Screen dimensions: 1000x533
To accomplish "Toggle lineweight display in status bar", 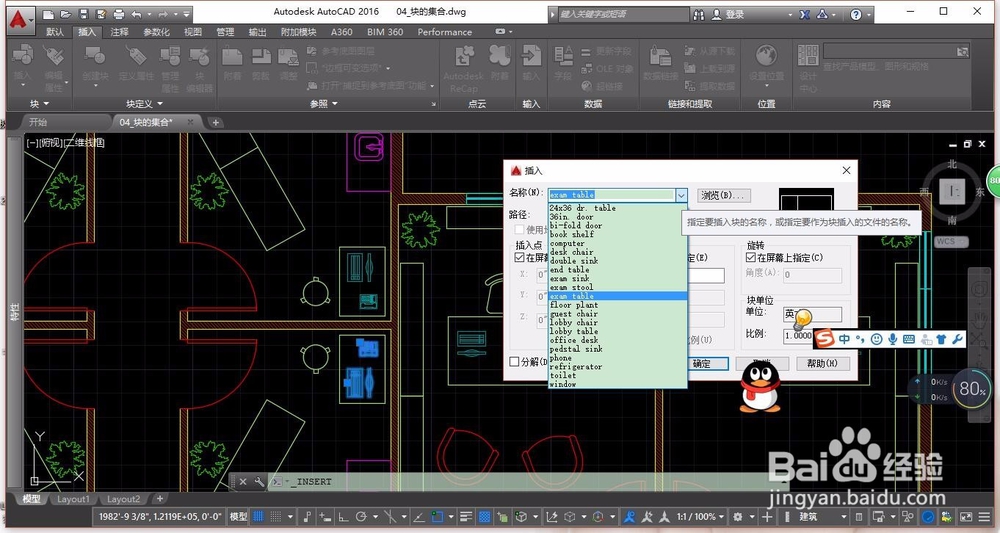I will coord(466,516).
